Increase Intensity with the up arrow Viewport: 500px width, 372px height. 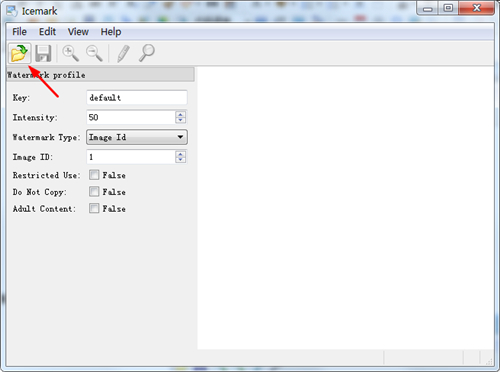click(180, 114)
